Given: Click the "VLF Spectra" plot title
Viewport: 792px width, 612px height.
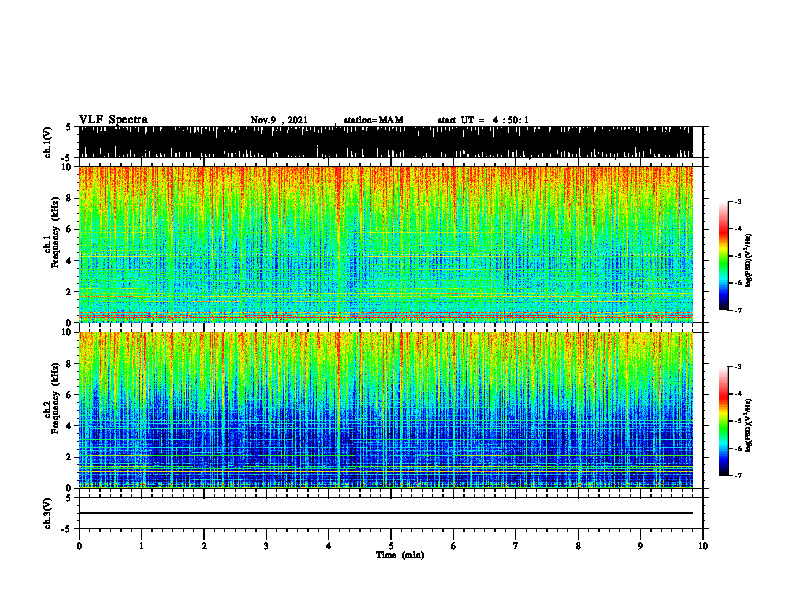Looking at the screenshot, I should tap(113, 120).
